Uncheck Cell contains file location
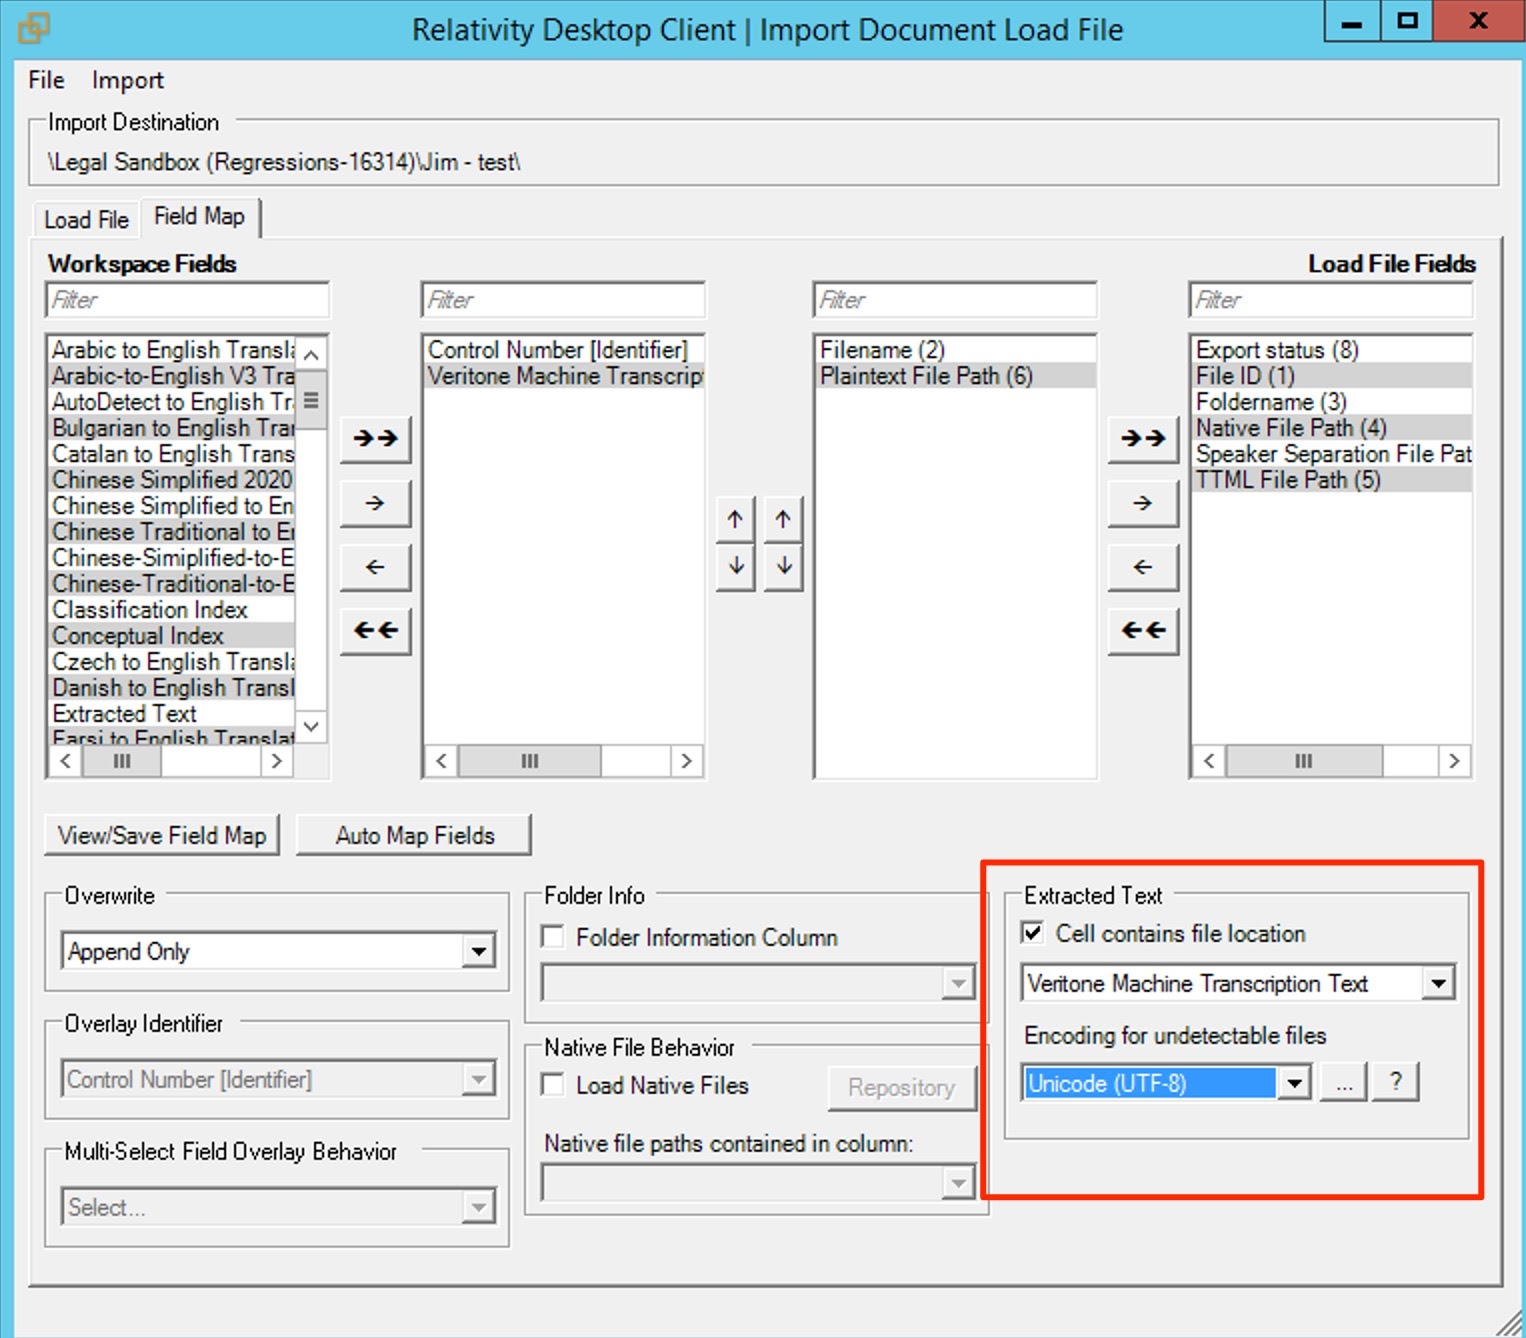Screen dimensions: 1526x1338 [1033, 933]
